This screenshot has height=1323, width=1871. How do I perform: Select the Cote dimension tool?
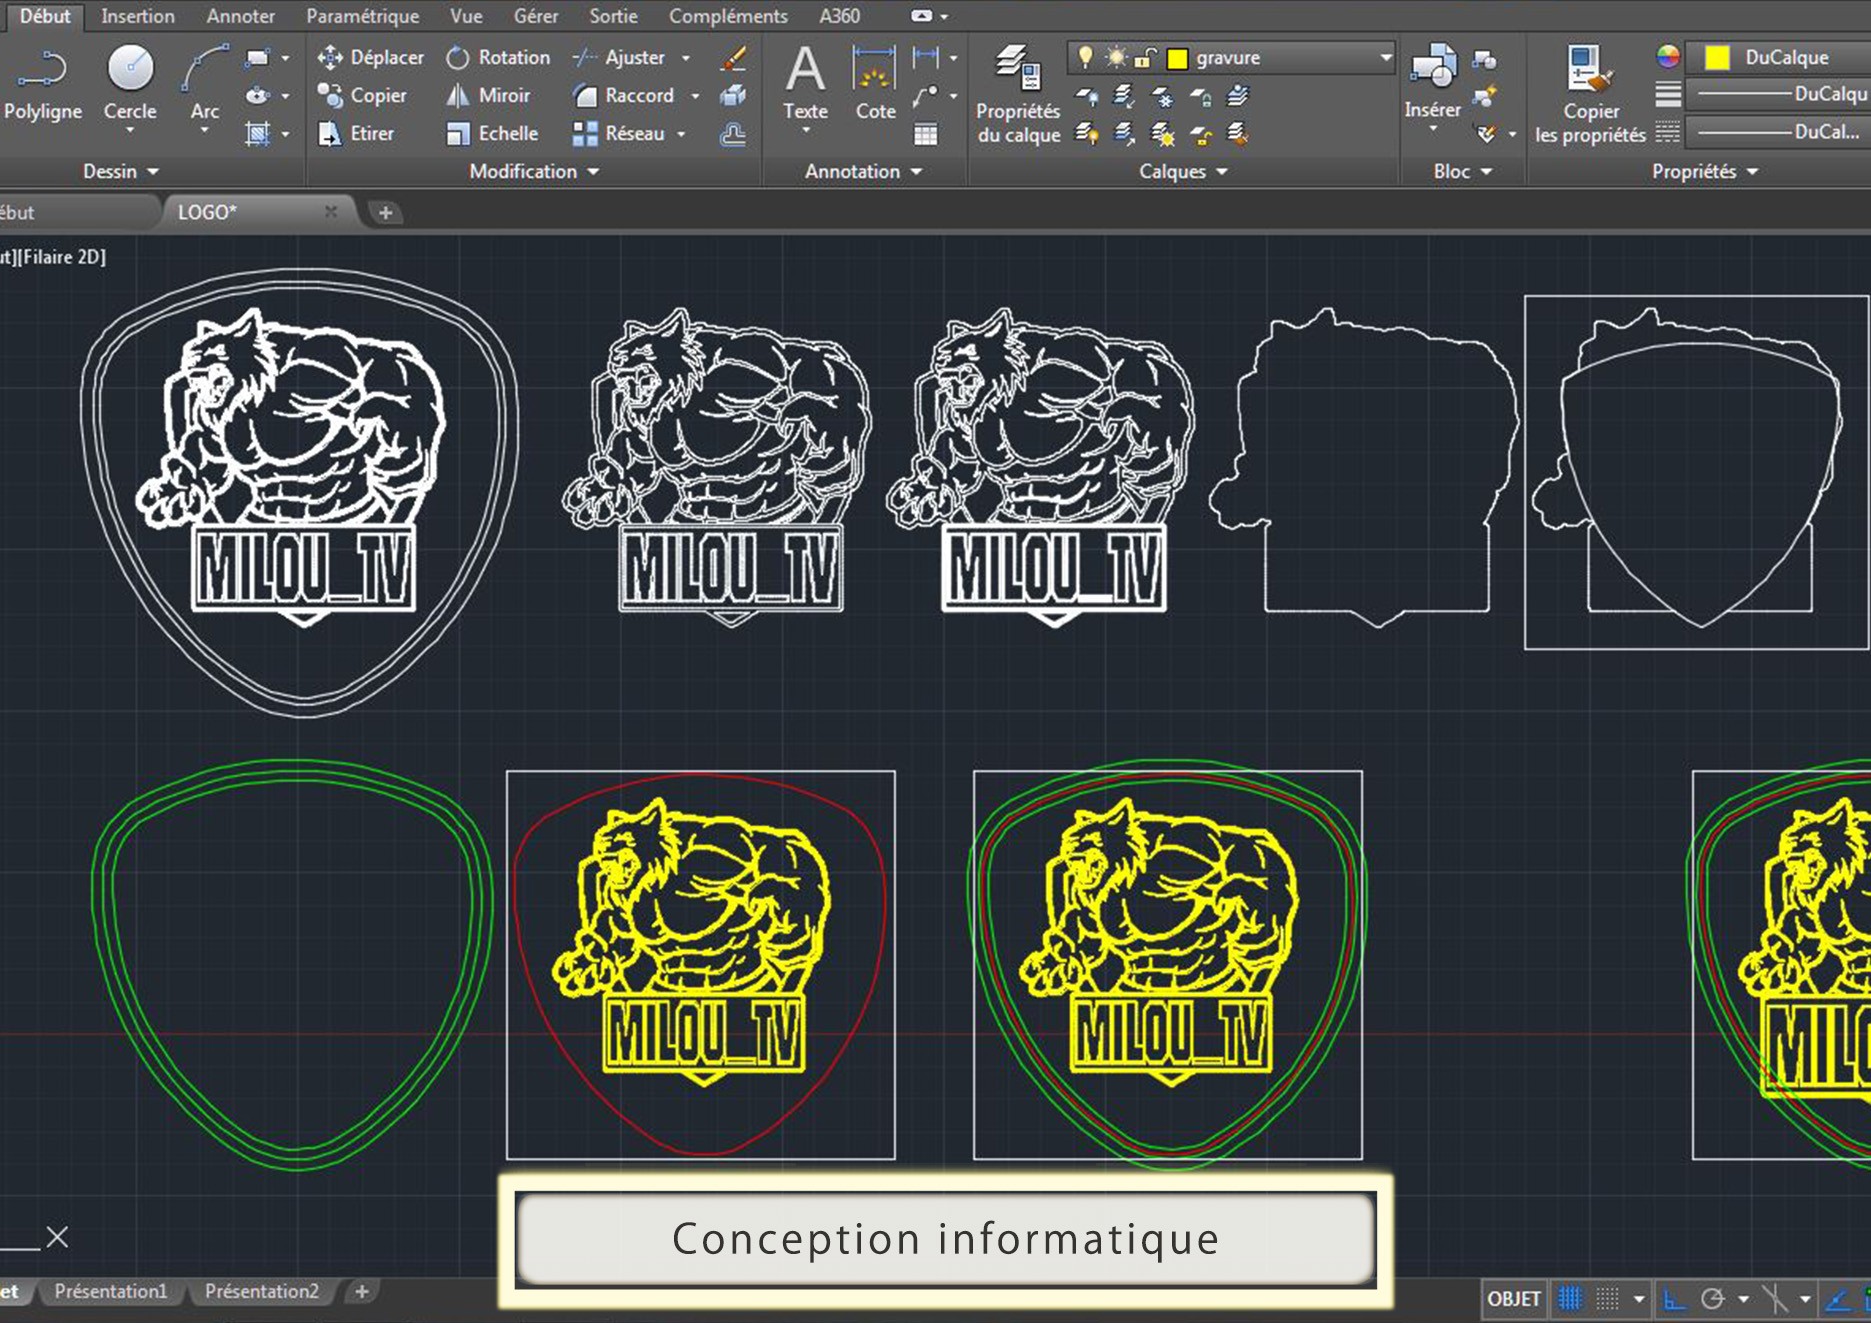[875, 84]
